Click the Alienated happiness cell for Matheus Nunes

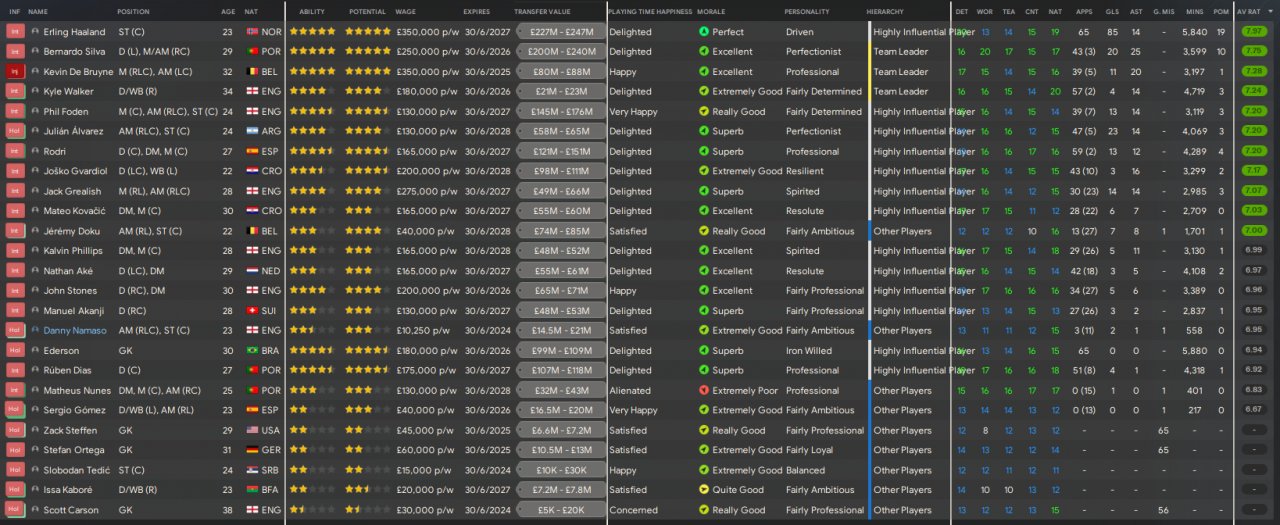coord(629,390)
